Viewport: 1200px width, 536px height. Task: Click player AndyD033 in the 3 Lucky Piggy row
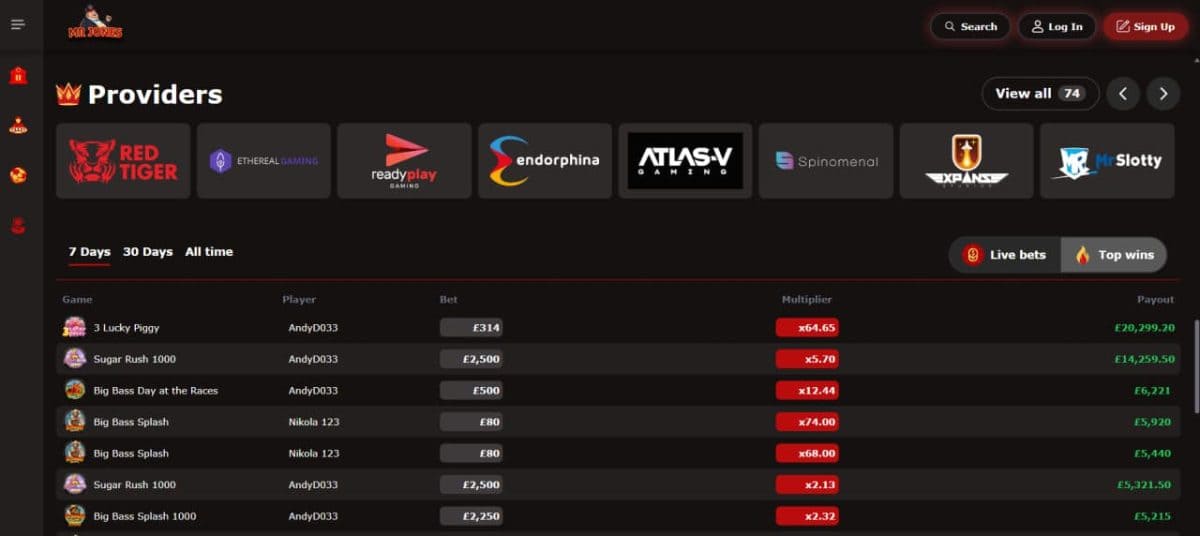pyautogui.click(x=313, y=328)
